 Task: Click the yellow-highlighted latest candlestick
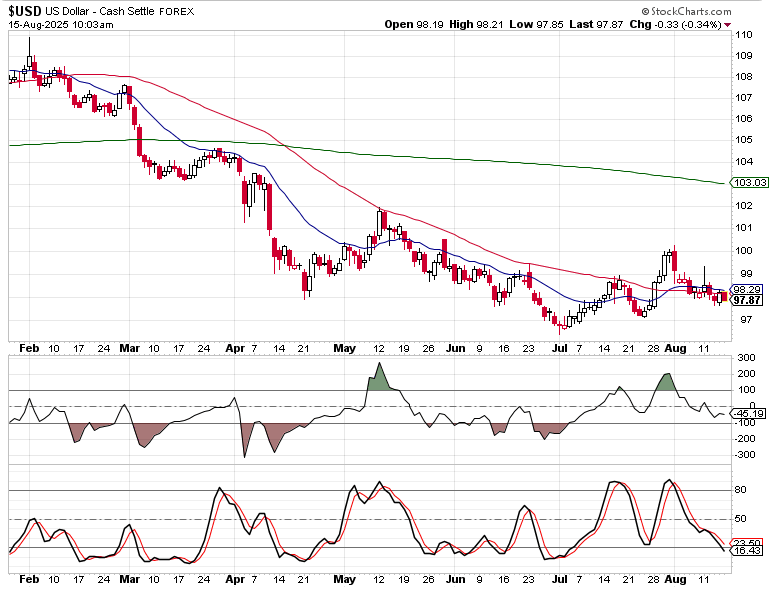click(x=724, y=296)
